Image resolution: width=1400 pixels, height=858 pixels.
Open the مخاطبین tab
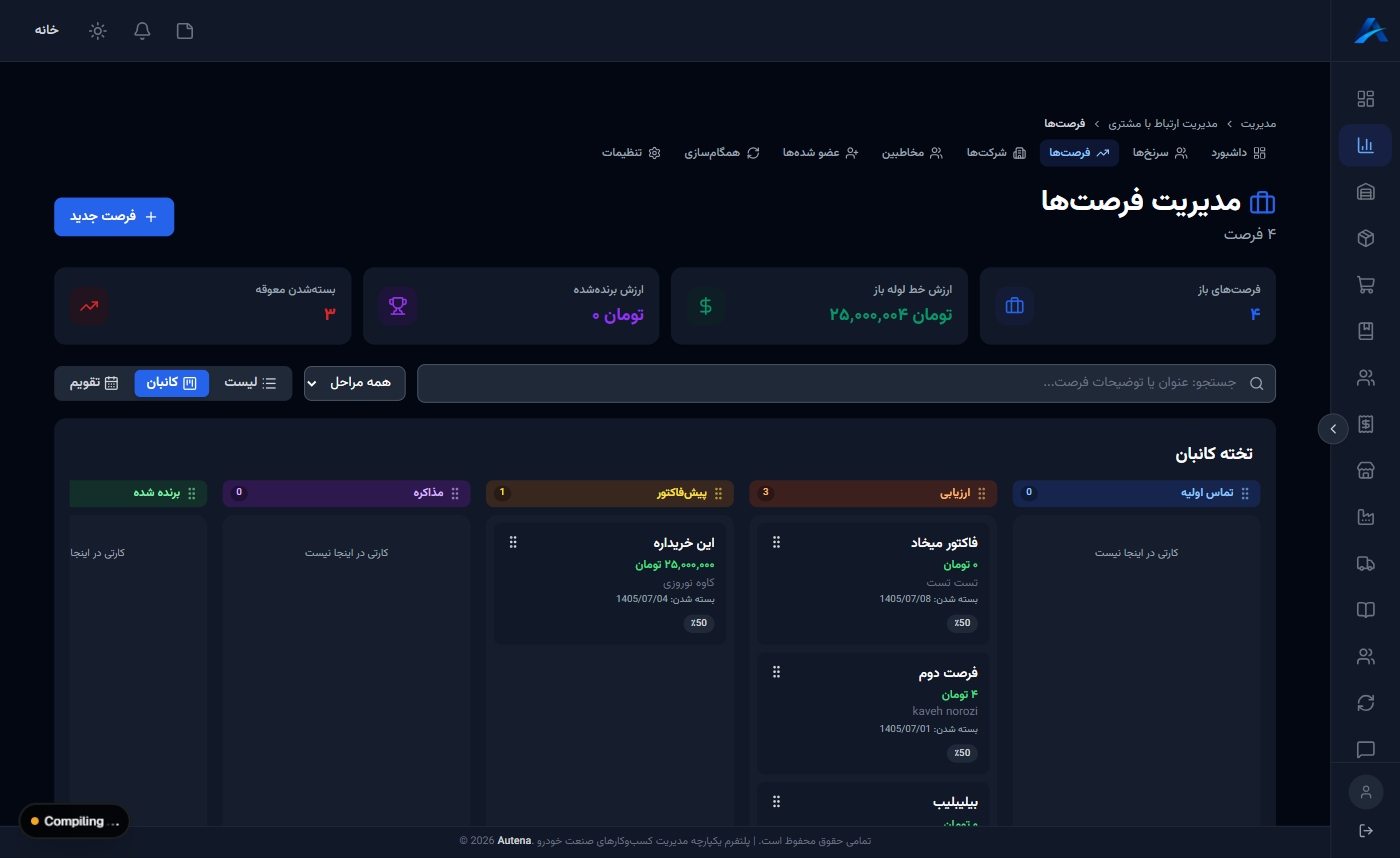[x=912, y=153]
